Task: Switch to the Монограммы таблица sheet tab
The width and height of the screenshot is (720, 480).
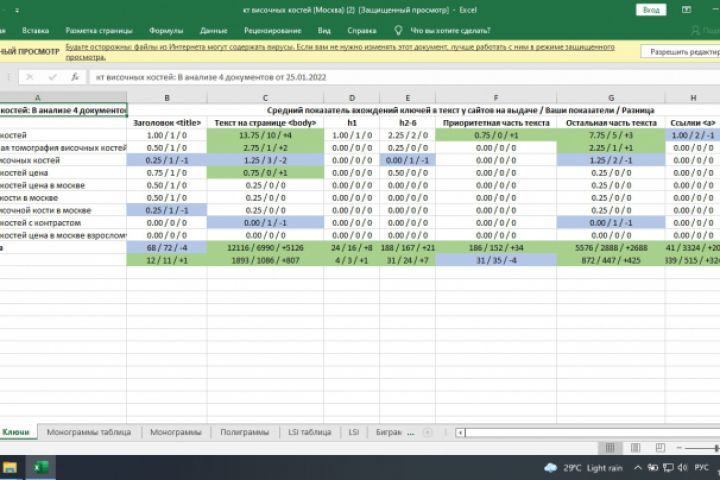Action: click(89, 432)
